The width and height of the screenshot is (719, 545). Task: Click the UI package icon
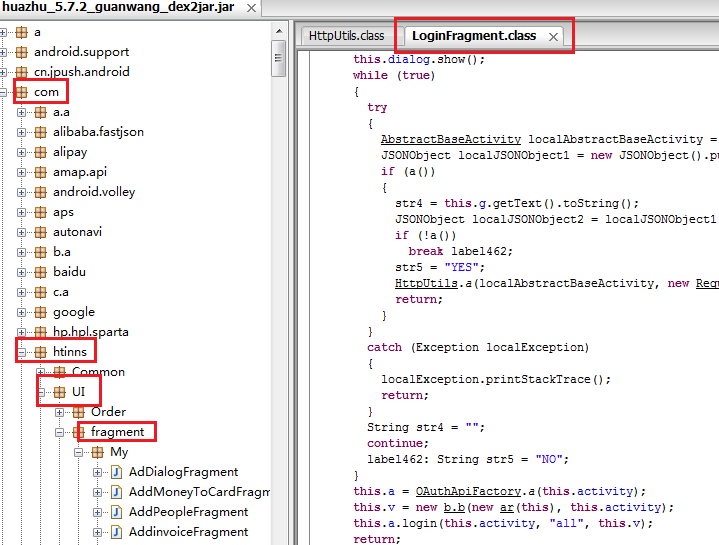tap(59, 392)
